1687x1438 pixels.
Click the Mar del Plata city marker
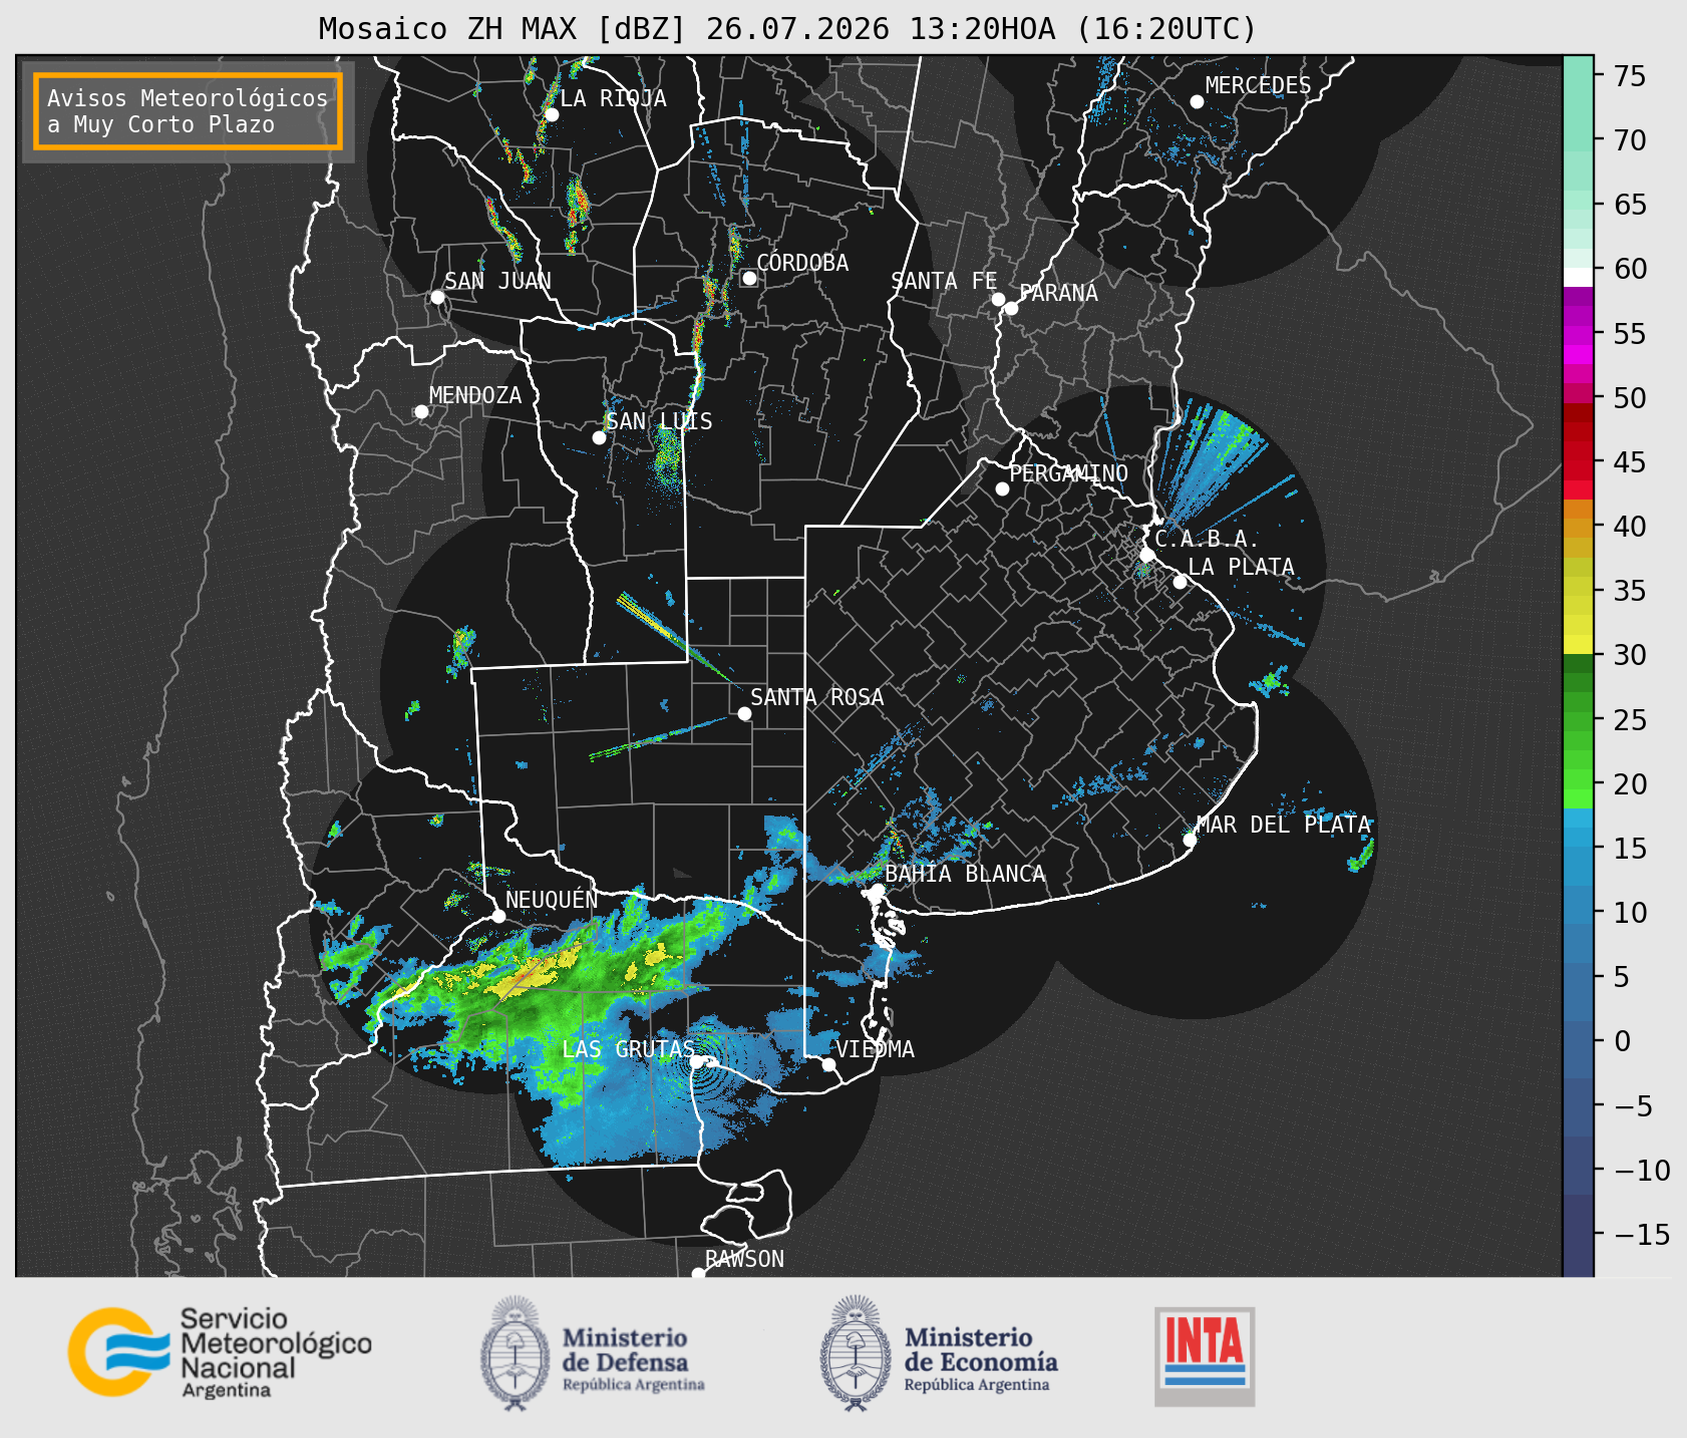coord(1190,839)
